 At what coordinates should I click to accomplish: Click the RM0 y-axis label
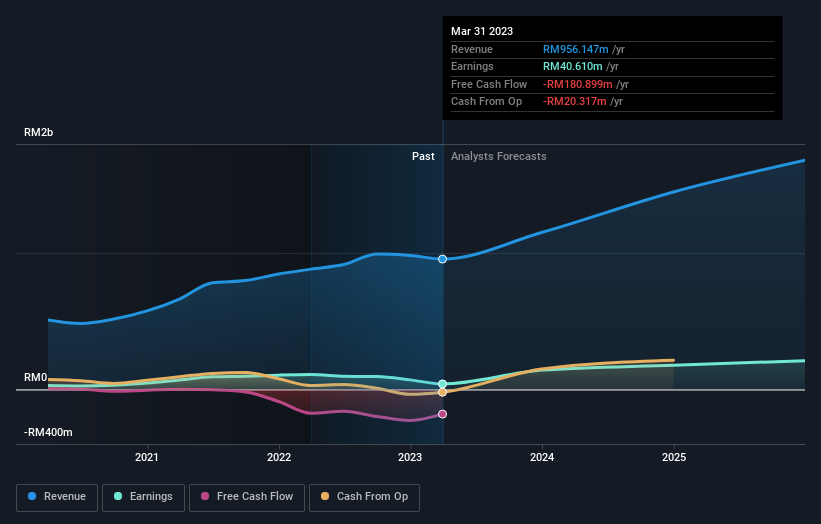(x=36, y=377)
